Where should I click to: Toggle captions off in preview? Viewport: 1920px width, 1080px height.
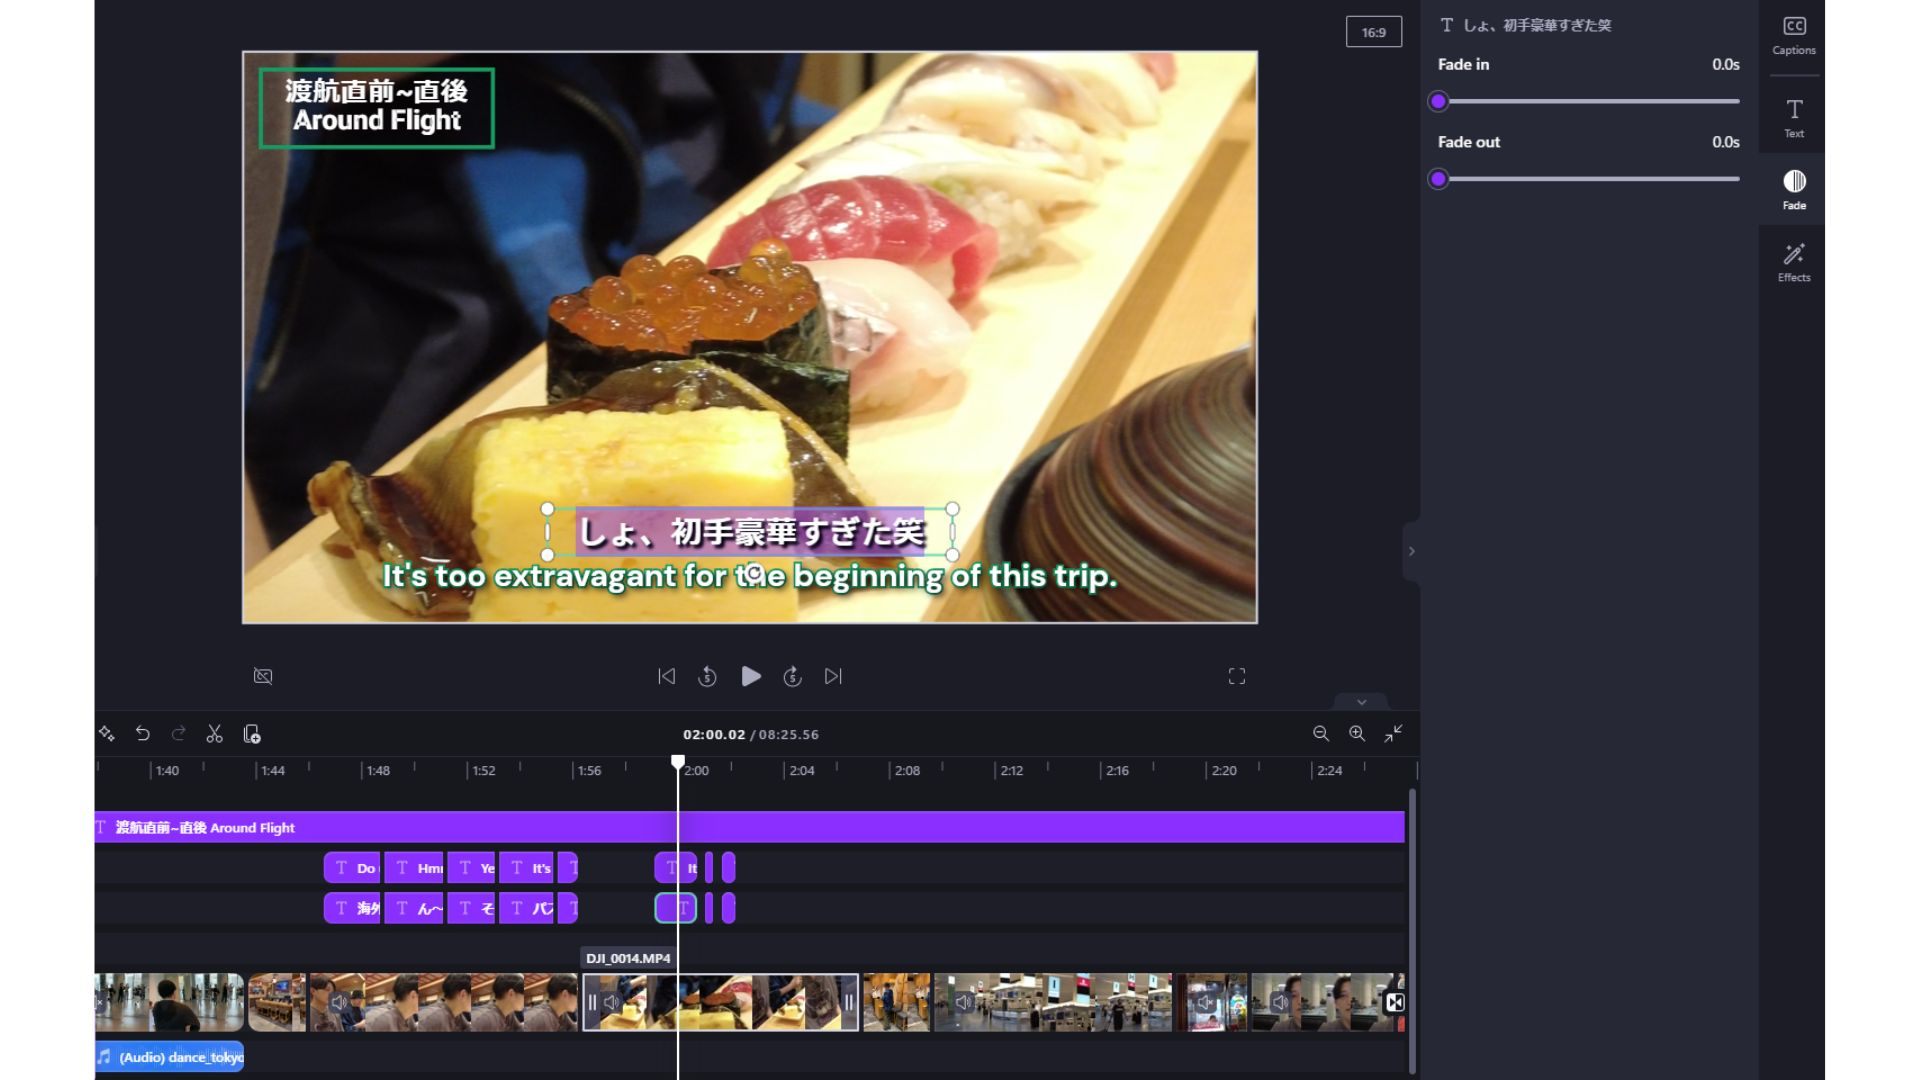[x=263, y=676]
